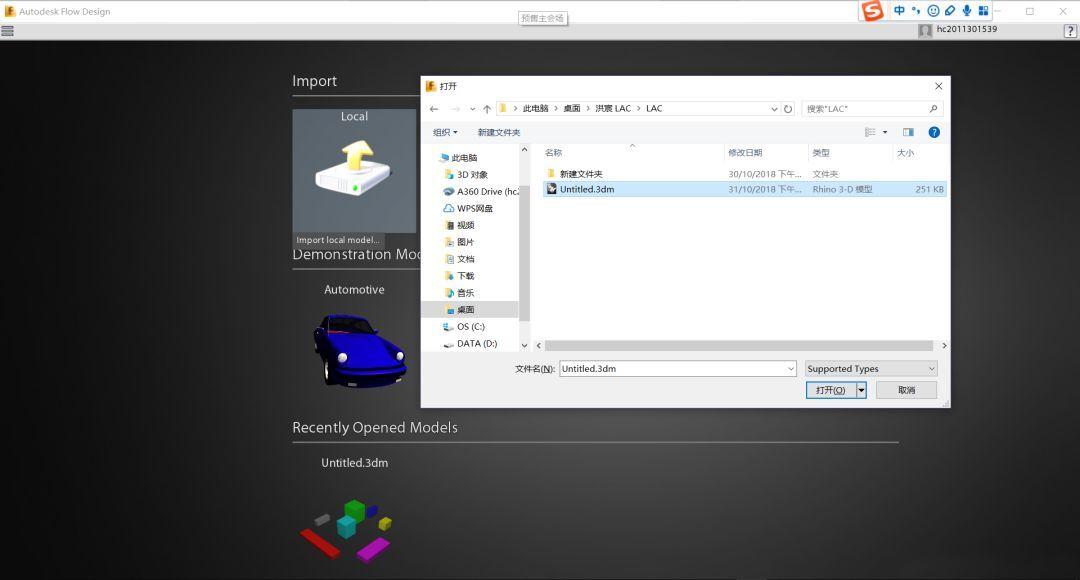Select the Untitled.3dm file row
The height and width of the screenshot is (580, 1080).
[x=744, y=189]
